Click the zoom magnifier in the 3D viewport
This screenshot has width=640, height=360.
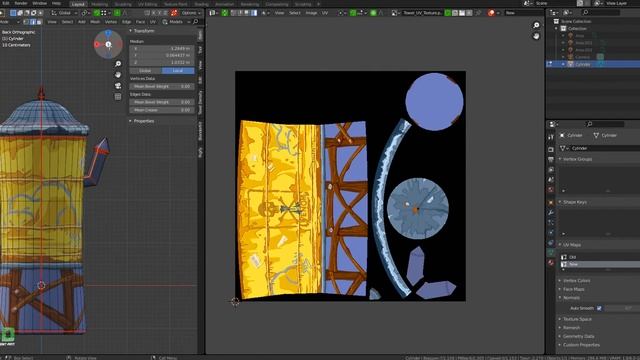click(118, 64)
